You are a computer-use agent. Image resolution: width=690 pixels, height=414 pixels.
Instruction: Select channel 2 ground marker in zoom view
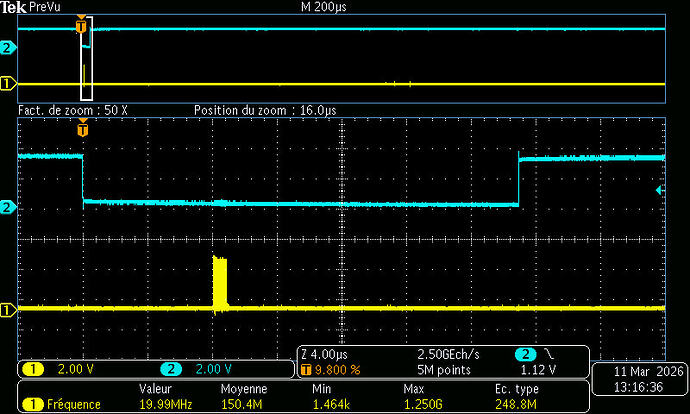pyautogui.click(x=9, y=207)
